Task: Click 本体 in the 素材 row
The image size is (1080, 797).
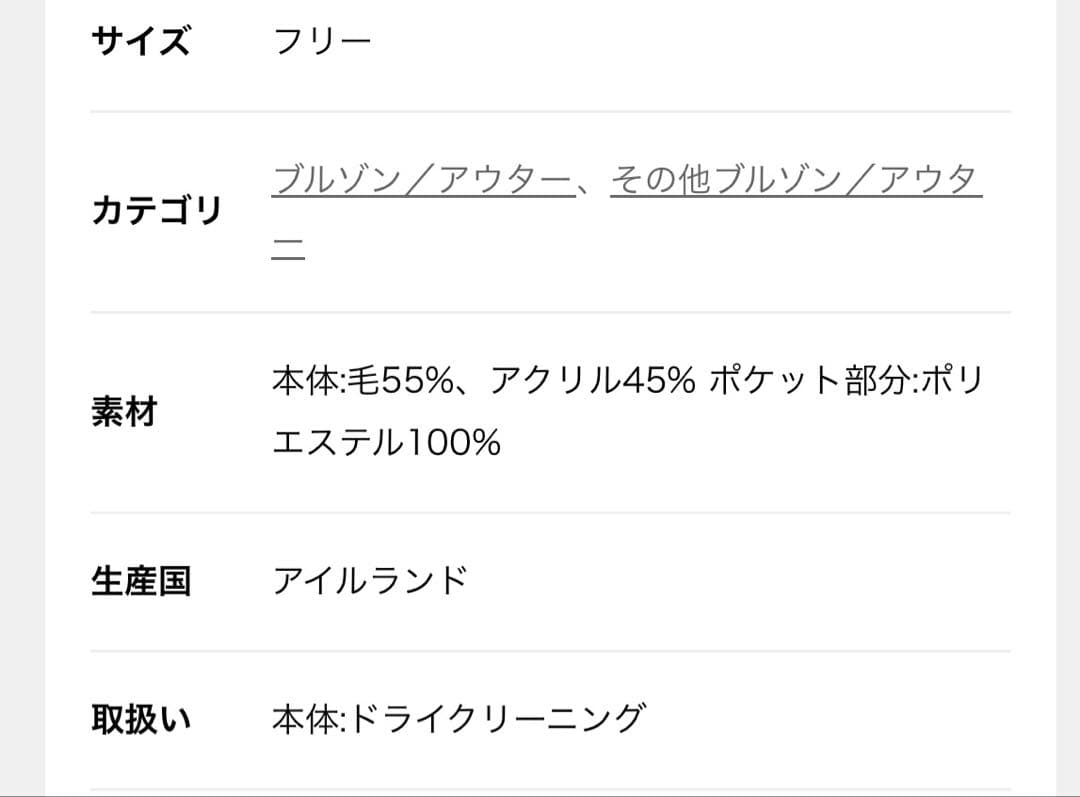Action: pyautogui.click(x=305, y=382)
